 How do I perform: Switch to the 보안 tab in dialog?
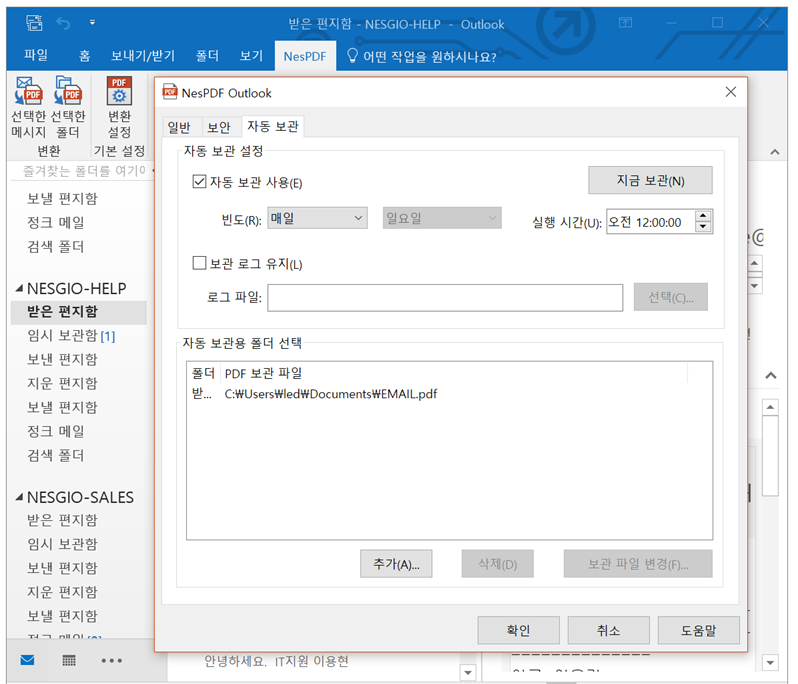click(x=218, y=127)
